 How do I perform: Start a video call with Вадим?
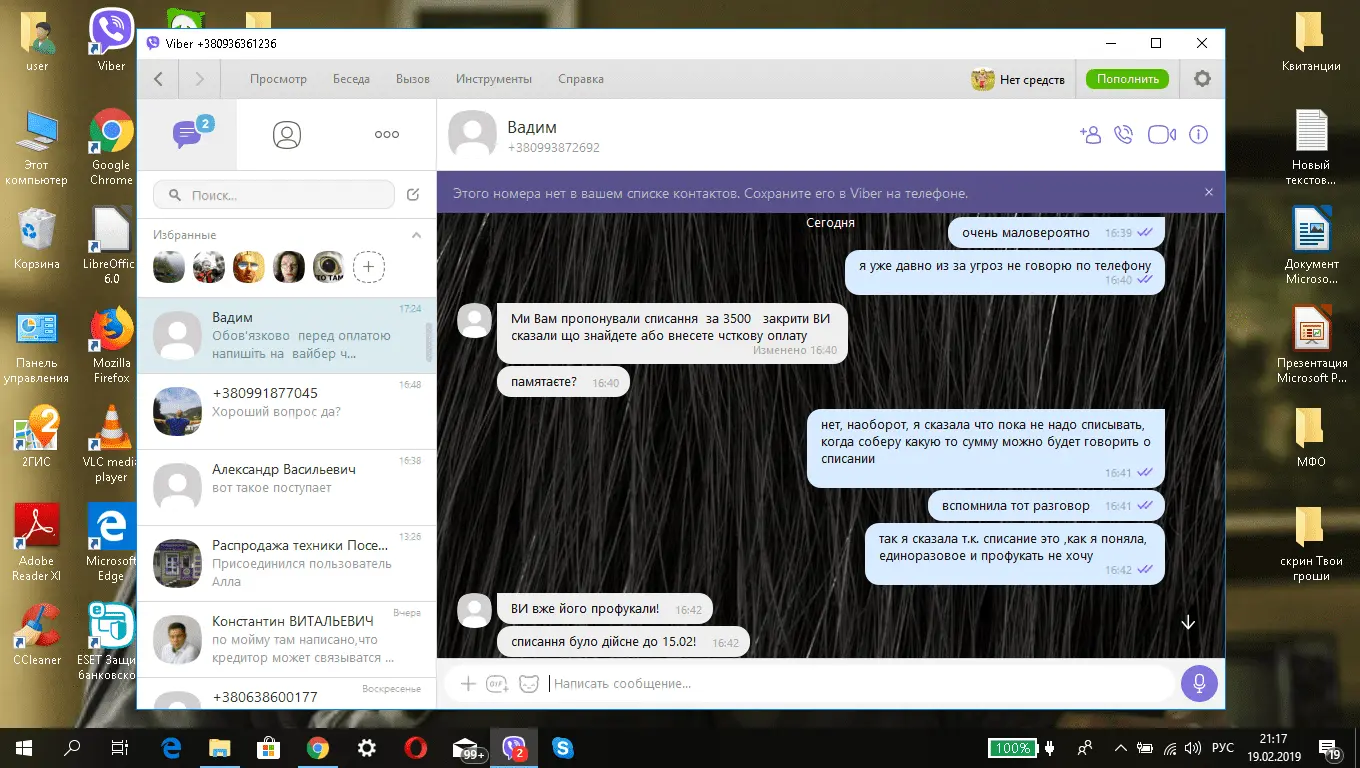pos(1161,135)
